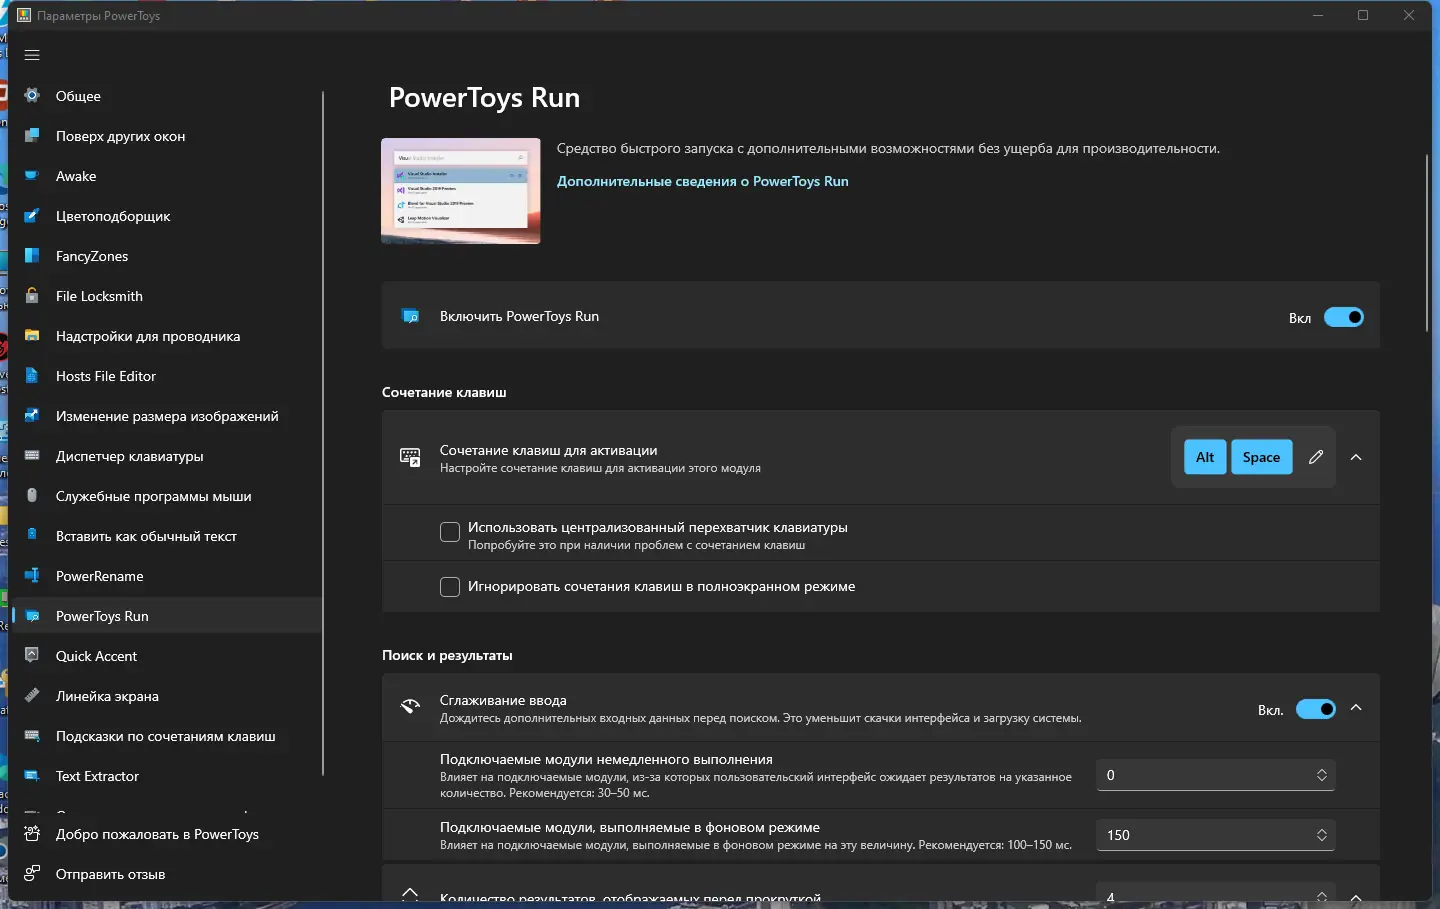Click the File Locksmith padlock icon
Image resolution: width=1440 pixels, height=909 pixels.
(x=32, y=296)
